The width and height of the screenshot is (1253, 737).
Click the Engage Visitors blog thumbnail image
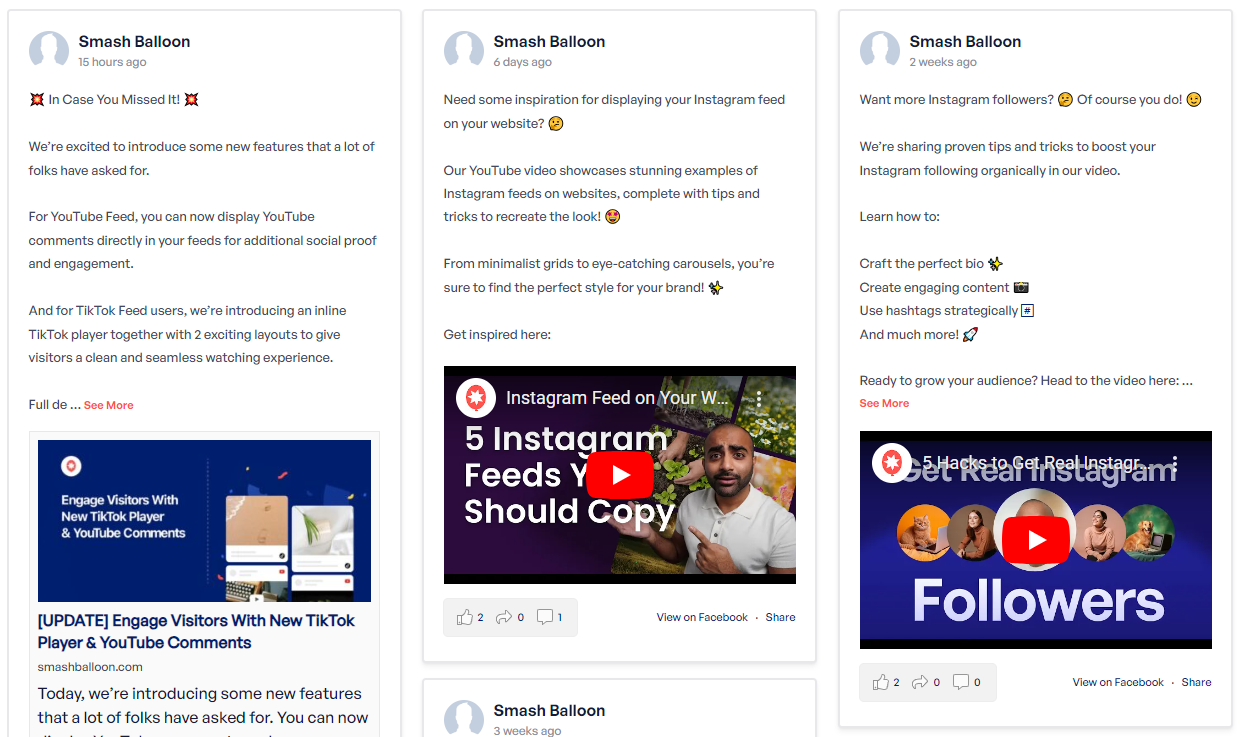[204, 521]
